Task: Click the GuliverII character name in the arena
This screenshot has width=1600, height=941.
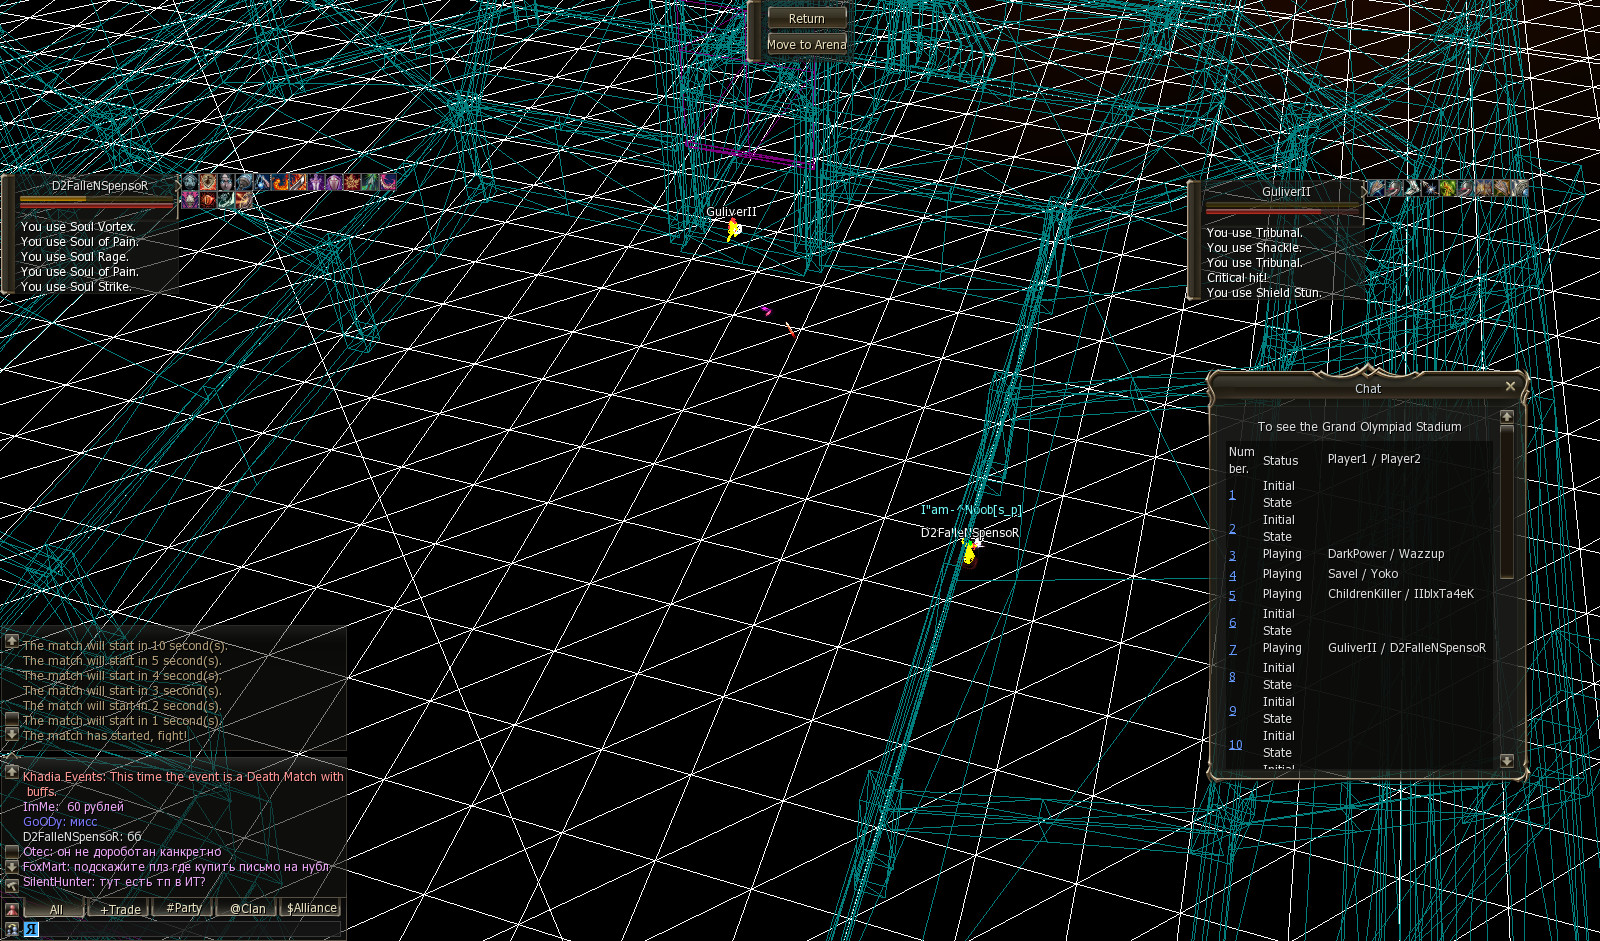Action: (731, 211)
